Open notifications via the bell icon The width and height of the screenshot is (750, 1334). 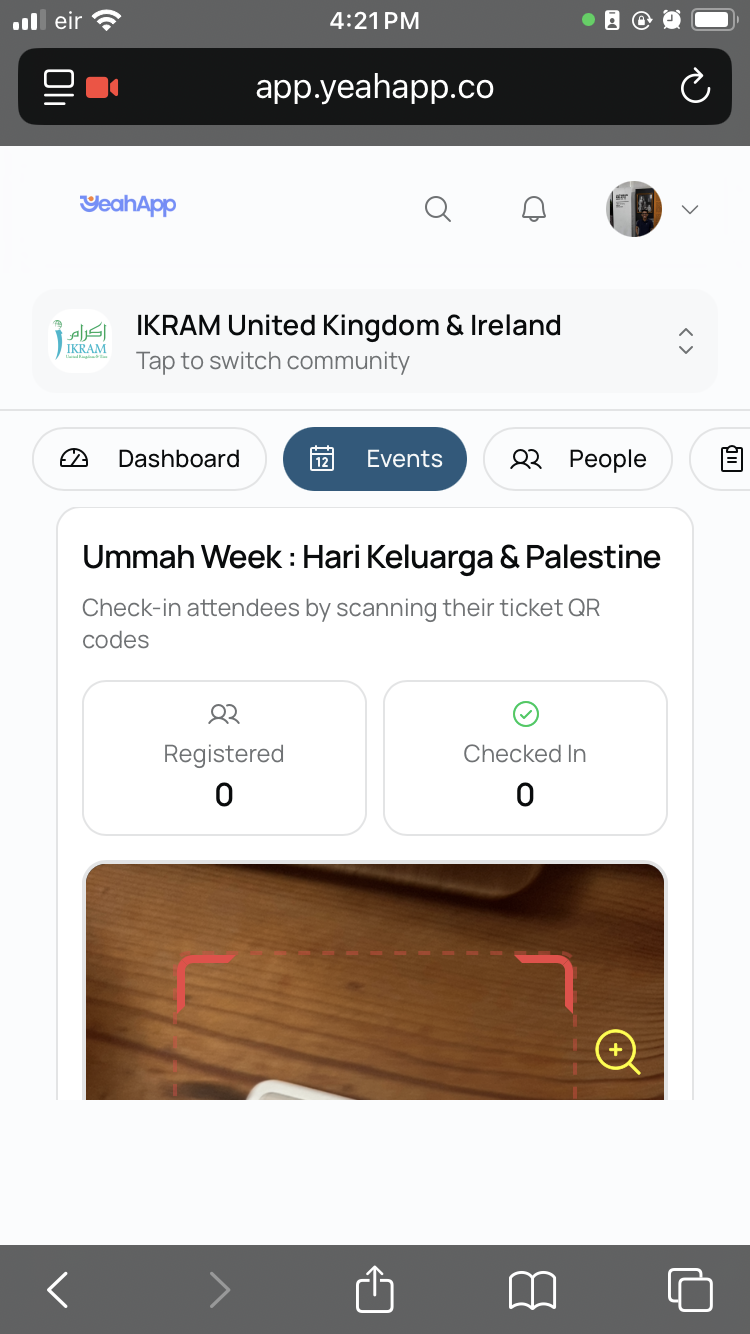coord(533,209)
